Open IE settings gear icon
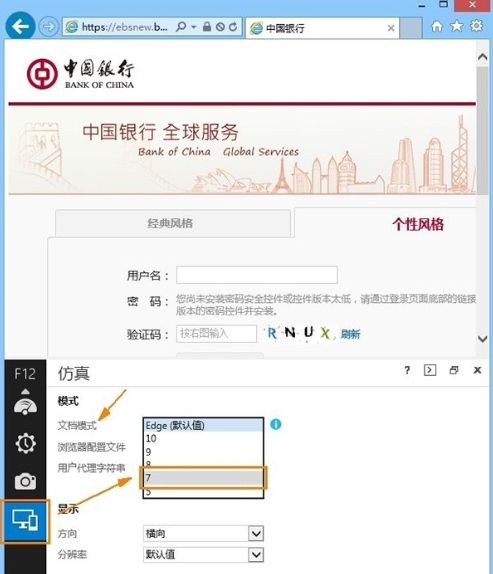Viewport: 493px width, 574px height. [x=477, y=26]
